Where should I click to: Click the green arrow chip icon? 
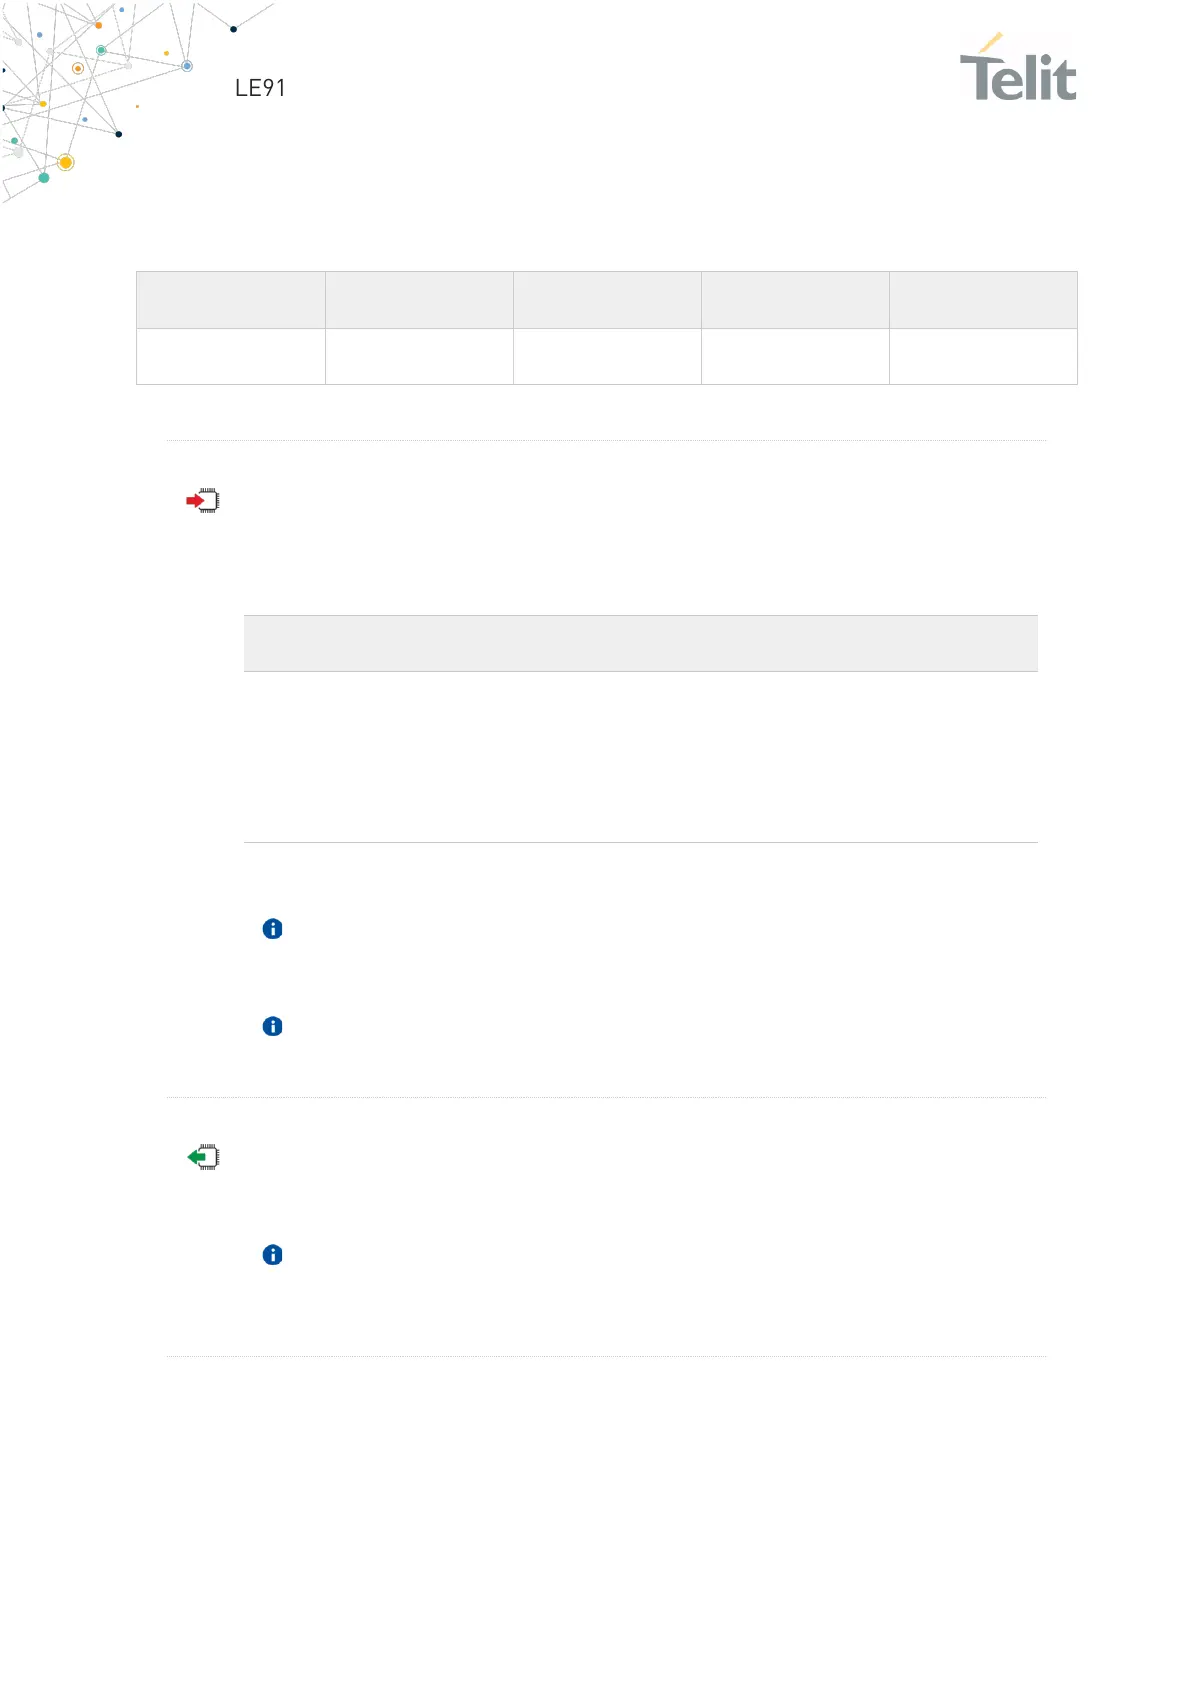(203, 1157)
